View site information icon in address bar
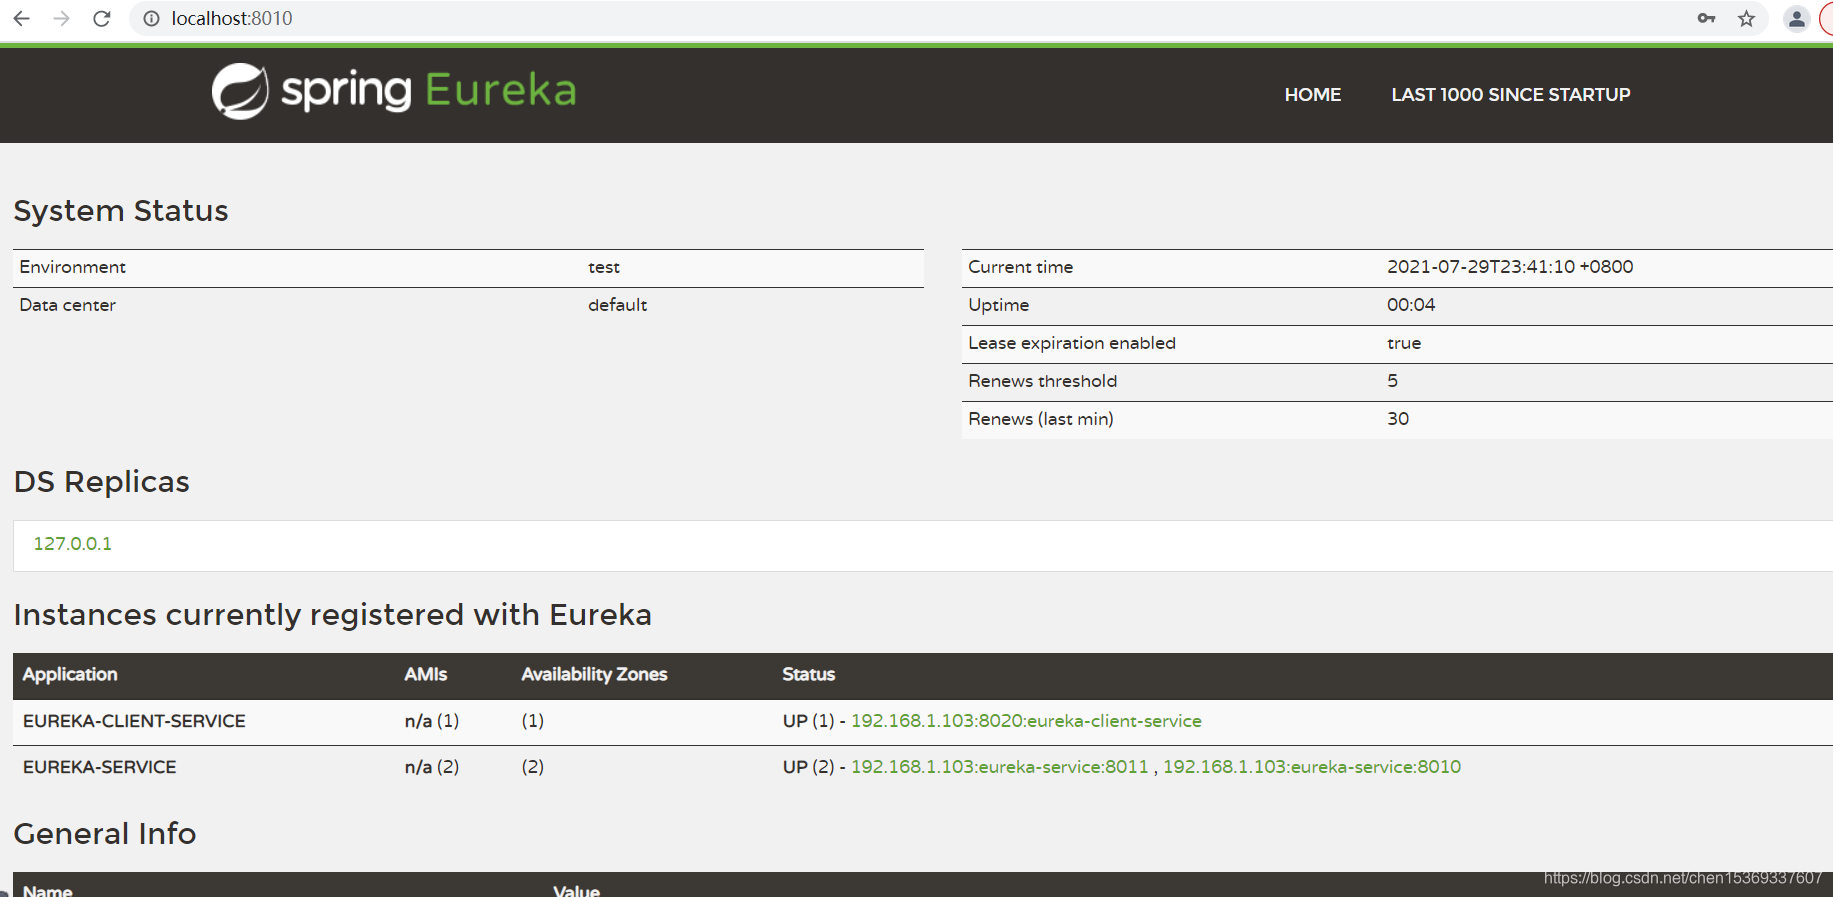The width and height of the screenshot is (1833, 897). click(x=151, y=18)
